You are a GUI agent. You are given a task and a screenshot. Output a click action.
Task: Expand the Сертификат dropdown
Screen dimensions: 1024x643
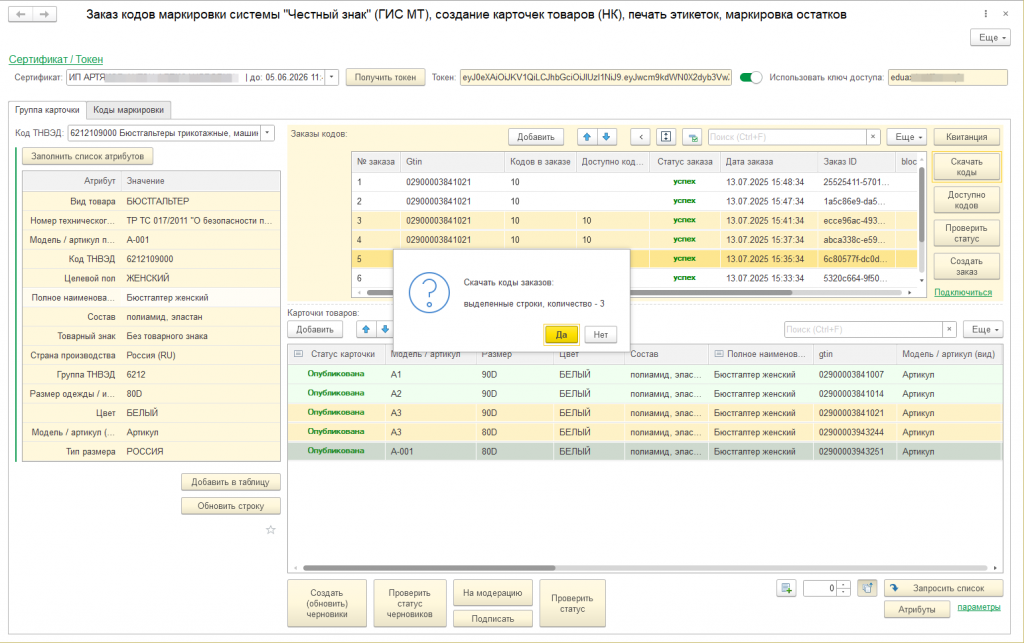tap(332, 77)
